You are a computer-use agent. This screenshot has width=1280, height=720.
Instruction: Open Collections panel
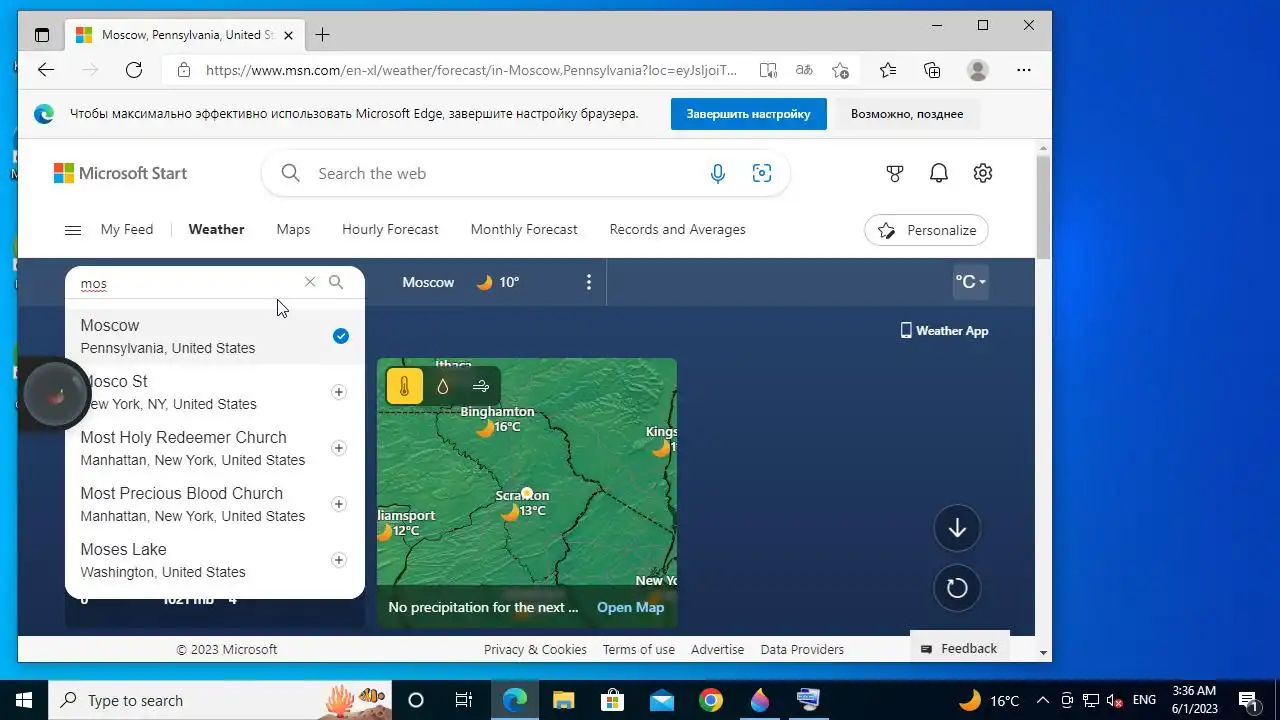(932, 70)
